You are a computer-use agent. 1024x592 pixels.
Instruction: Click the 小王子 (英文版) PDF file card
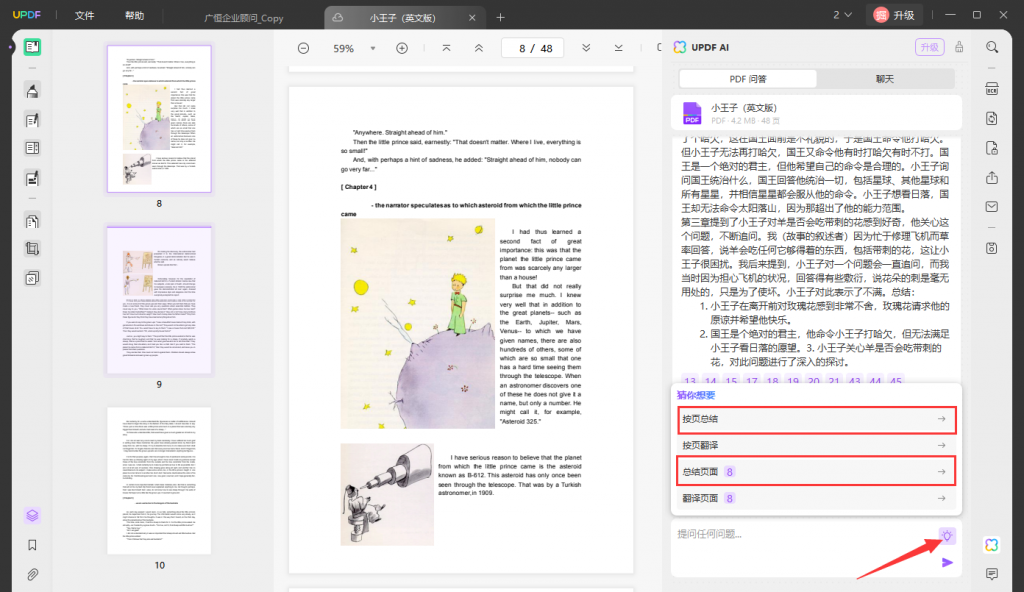816,113
